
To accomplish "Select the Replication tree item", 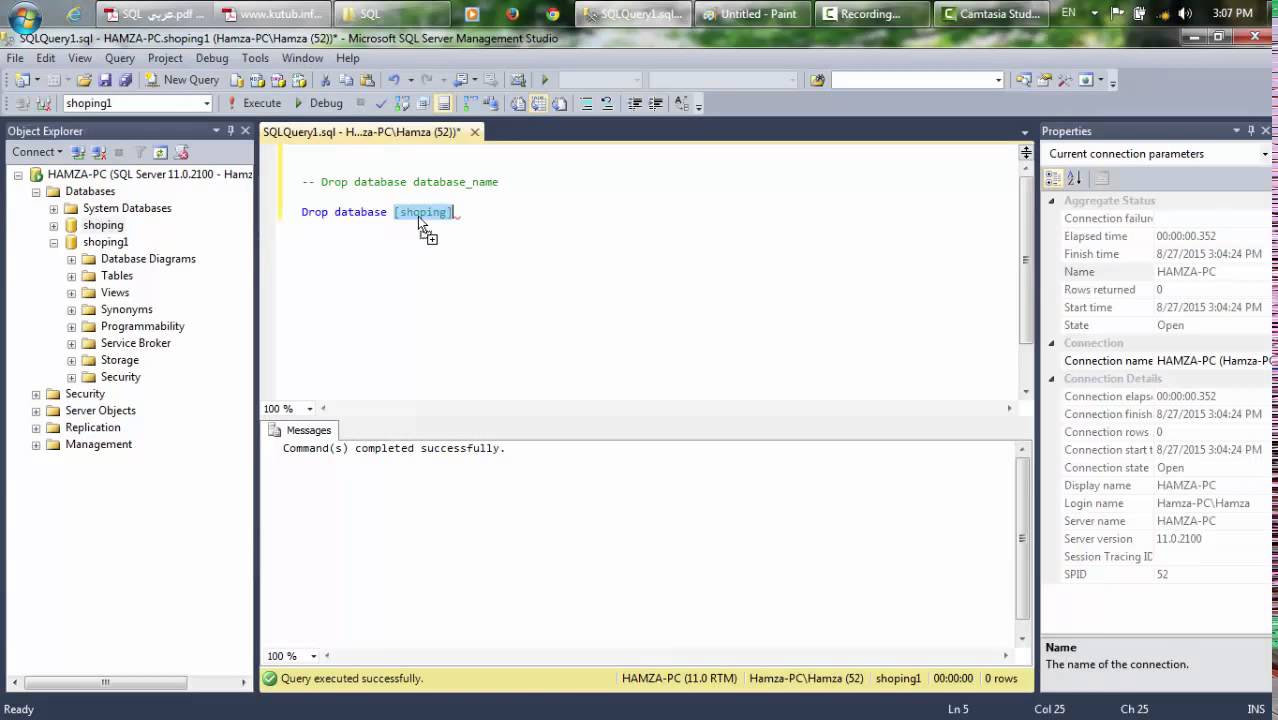I will [93, 427].
